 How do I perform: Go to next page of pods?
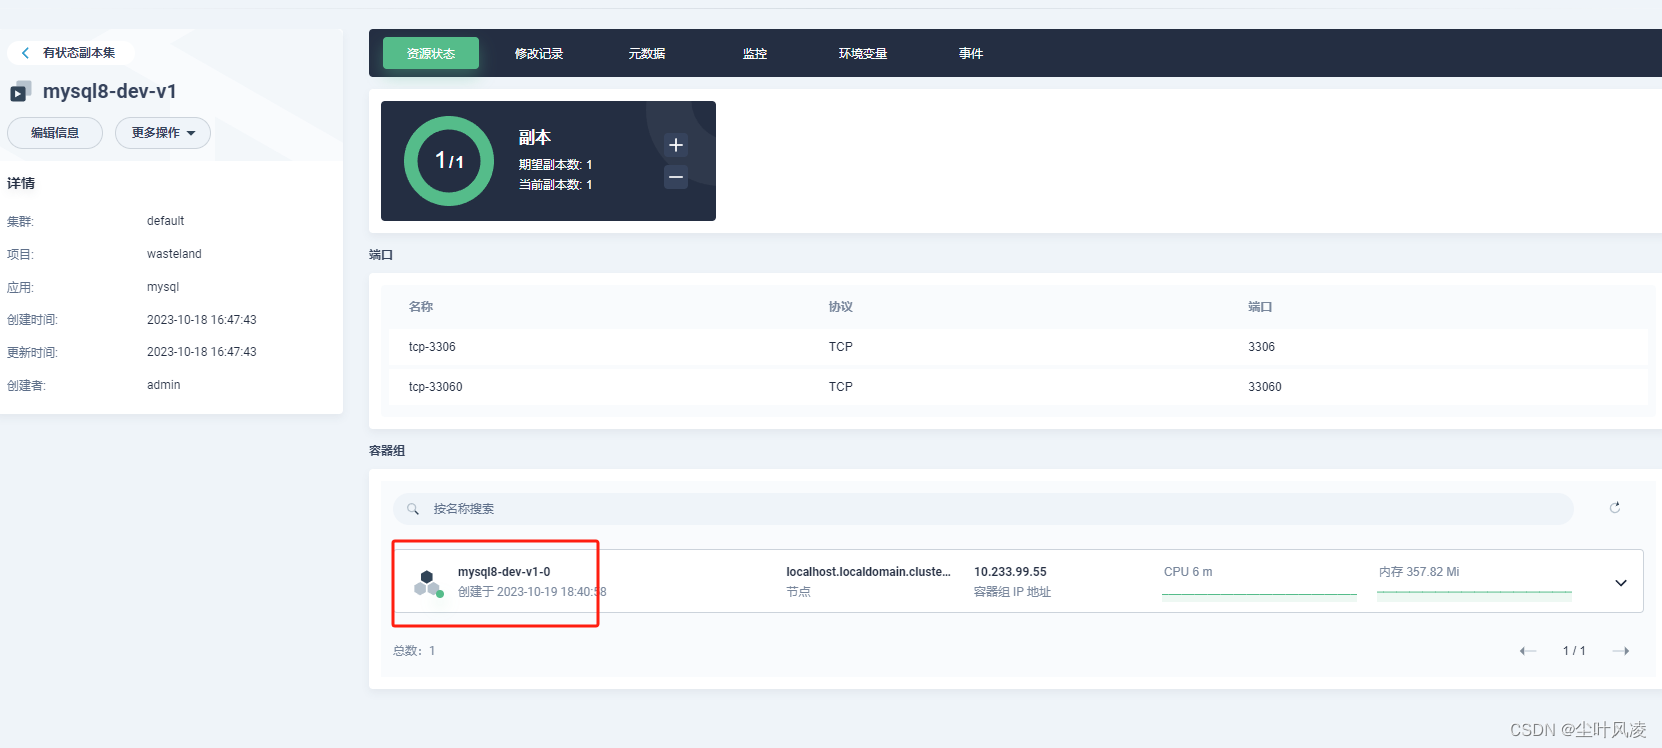(x=1621, y=651)
